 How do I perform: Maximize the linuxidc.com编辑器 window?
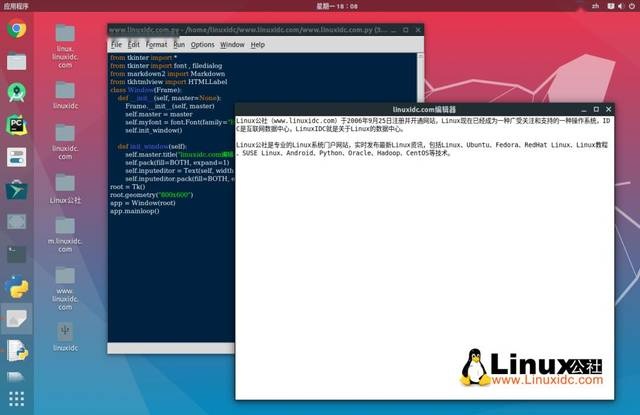[596, 109]
